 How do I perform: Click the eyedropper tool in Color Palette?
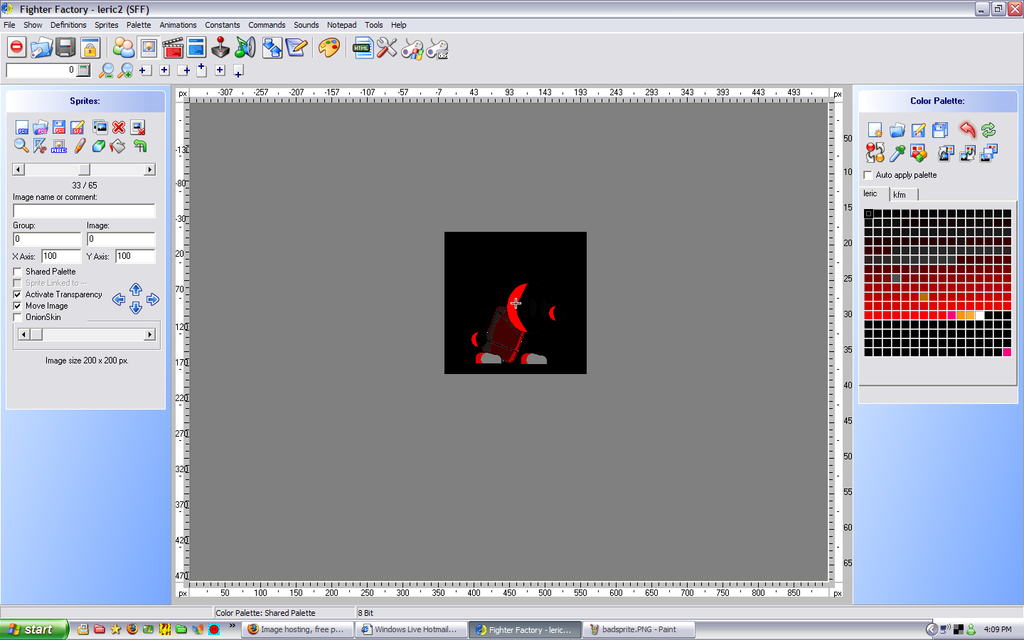[898, 153]
